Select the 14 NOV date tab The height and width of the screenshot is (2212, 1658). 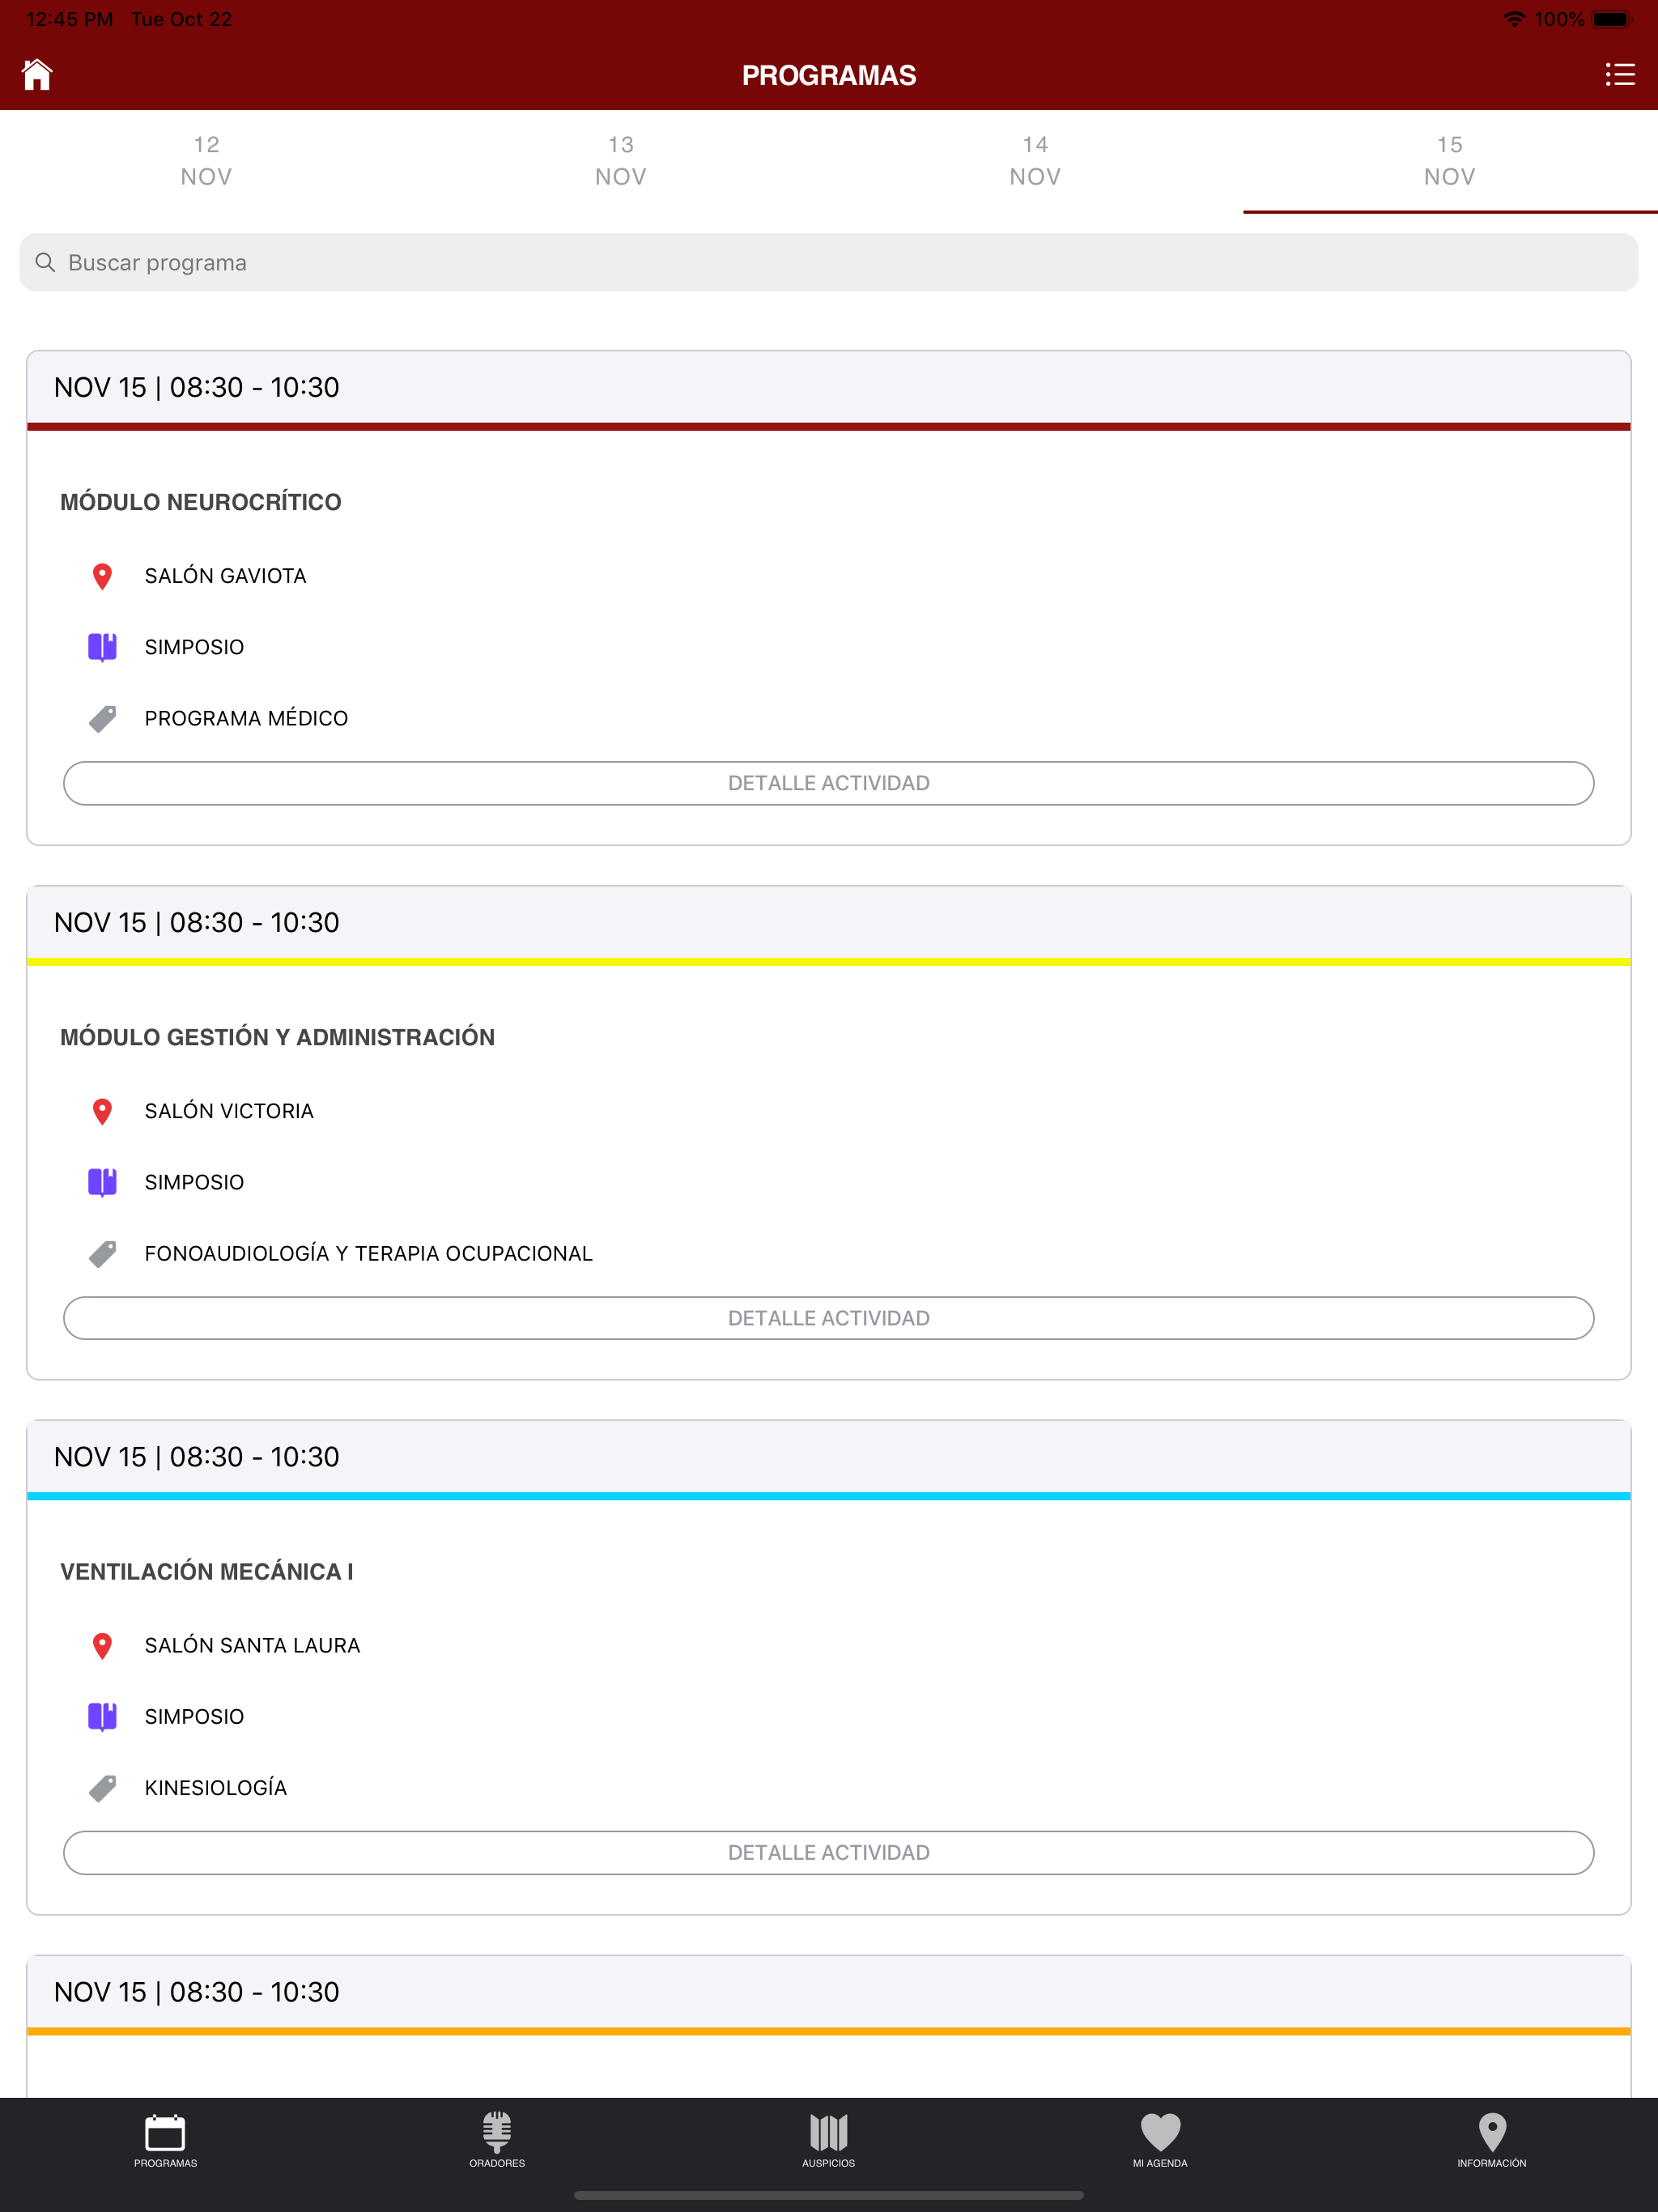pos(1035,161)
